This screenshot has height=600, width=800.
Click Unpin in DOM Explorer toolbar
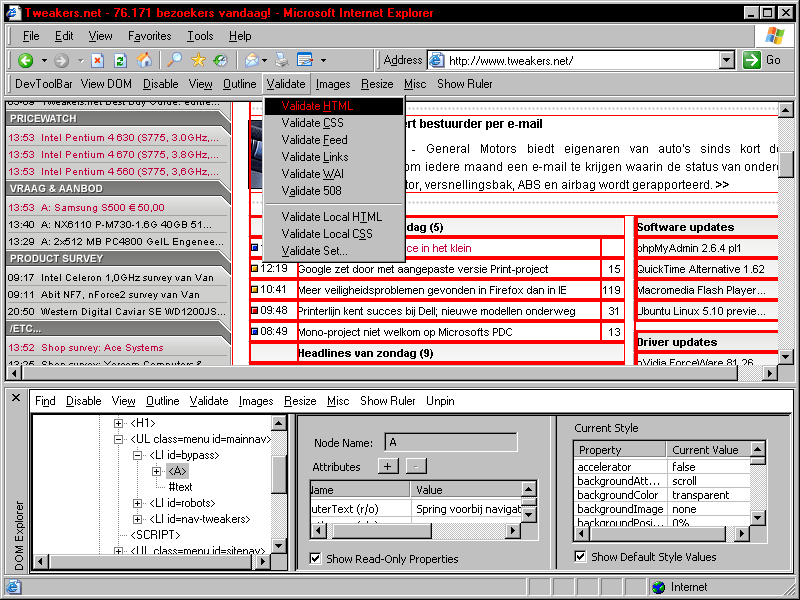440,401
